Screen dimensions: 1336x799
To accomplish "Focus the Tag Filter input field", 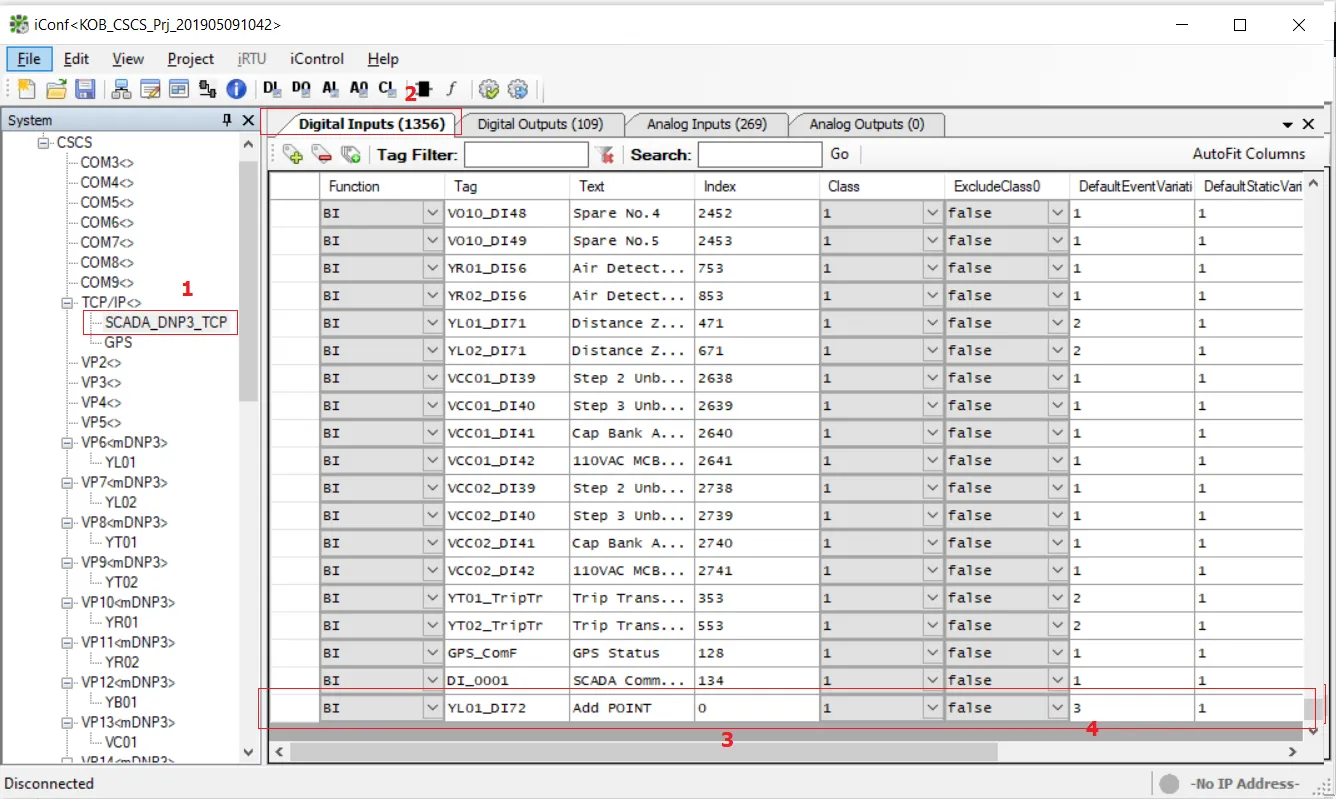I will pyautogui.click(x=526, y=154).
